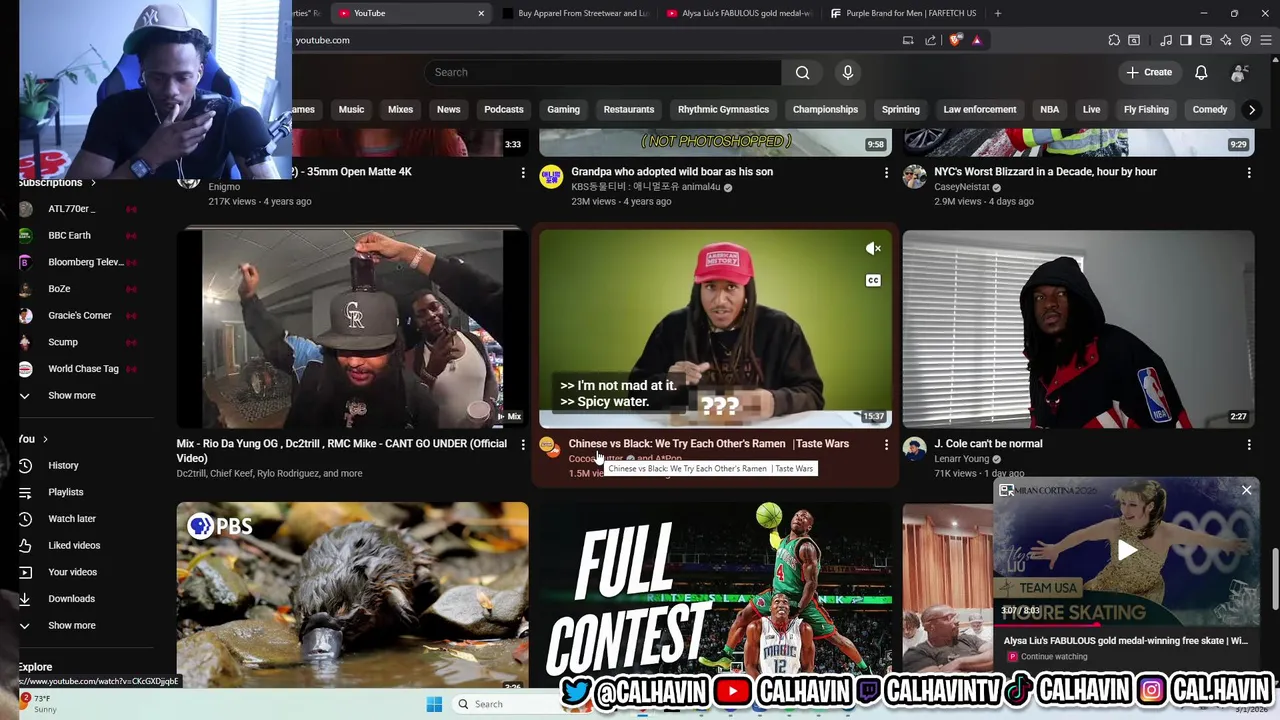Click Continue watching in the miniplayer
The width and height of the screenshot is (1280, 720).
1054,657
